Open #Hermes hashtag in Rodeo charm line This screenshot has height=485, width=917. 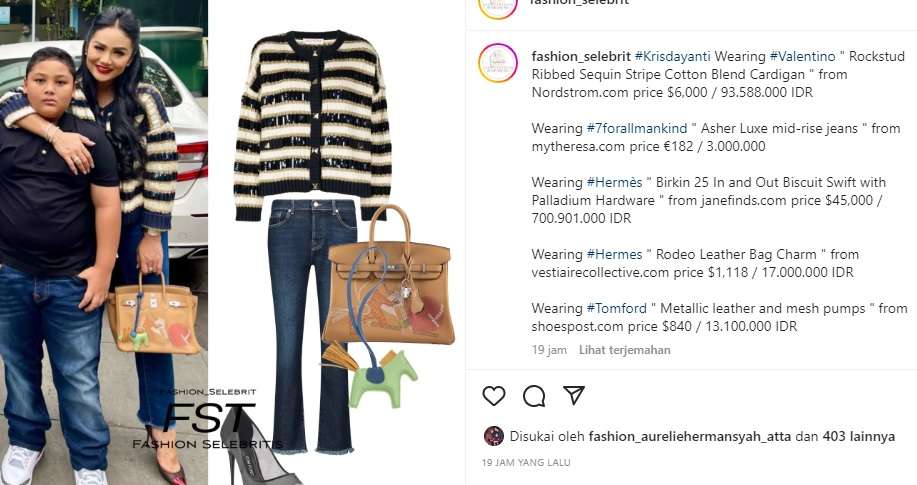pyautogui.click(x=614, y=254)
